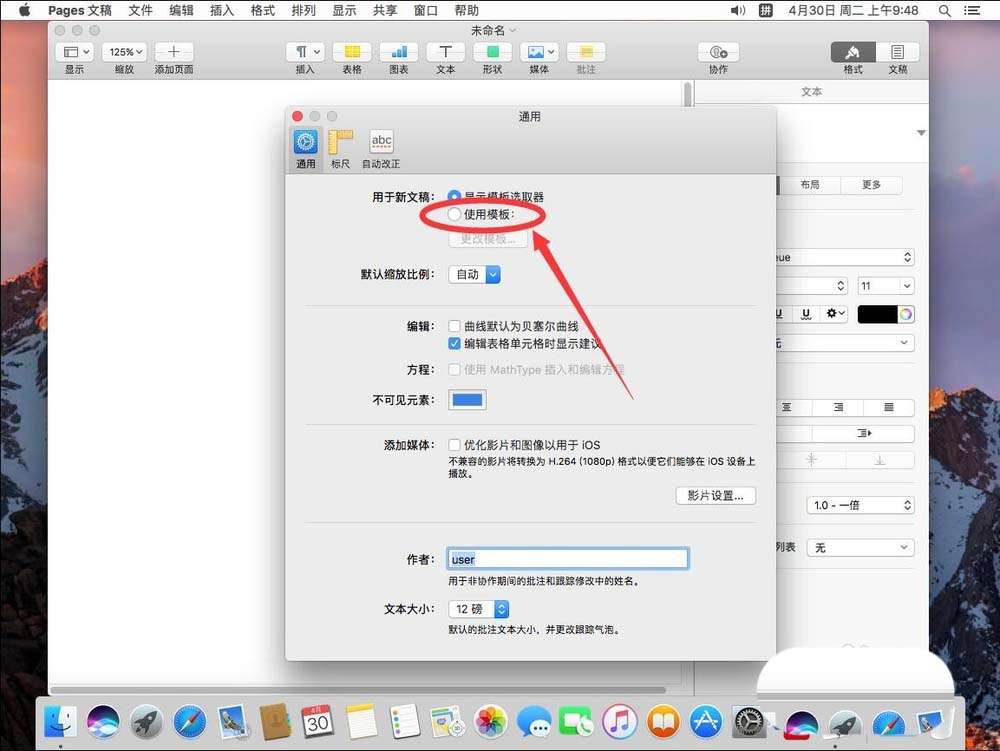
Task: Open the comment text size dropdown
Action: pos(479,608)
